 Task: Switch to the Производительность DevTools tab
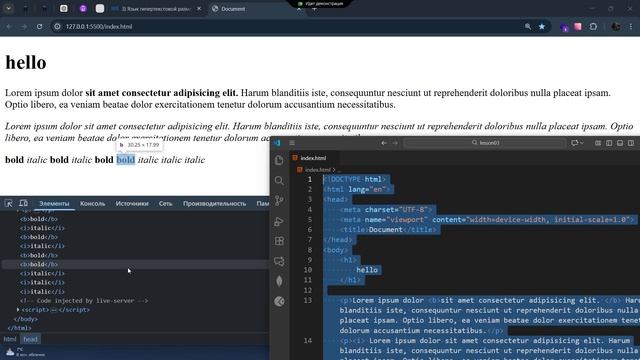[x=214, y=203]
